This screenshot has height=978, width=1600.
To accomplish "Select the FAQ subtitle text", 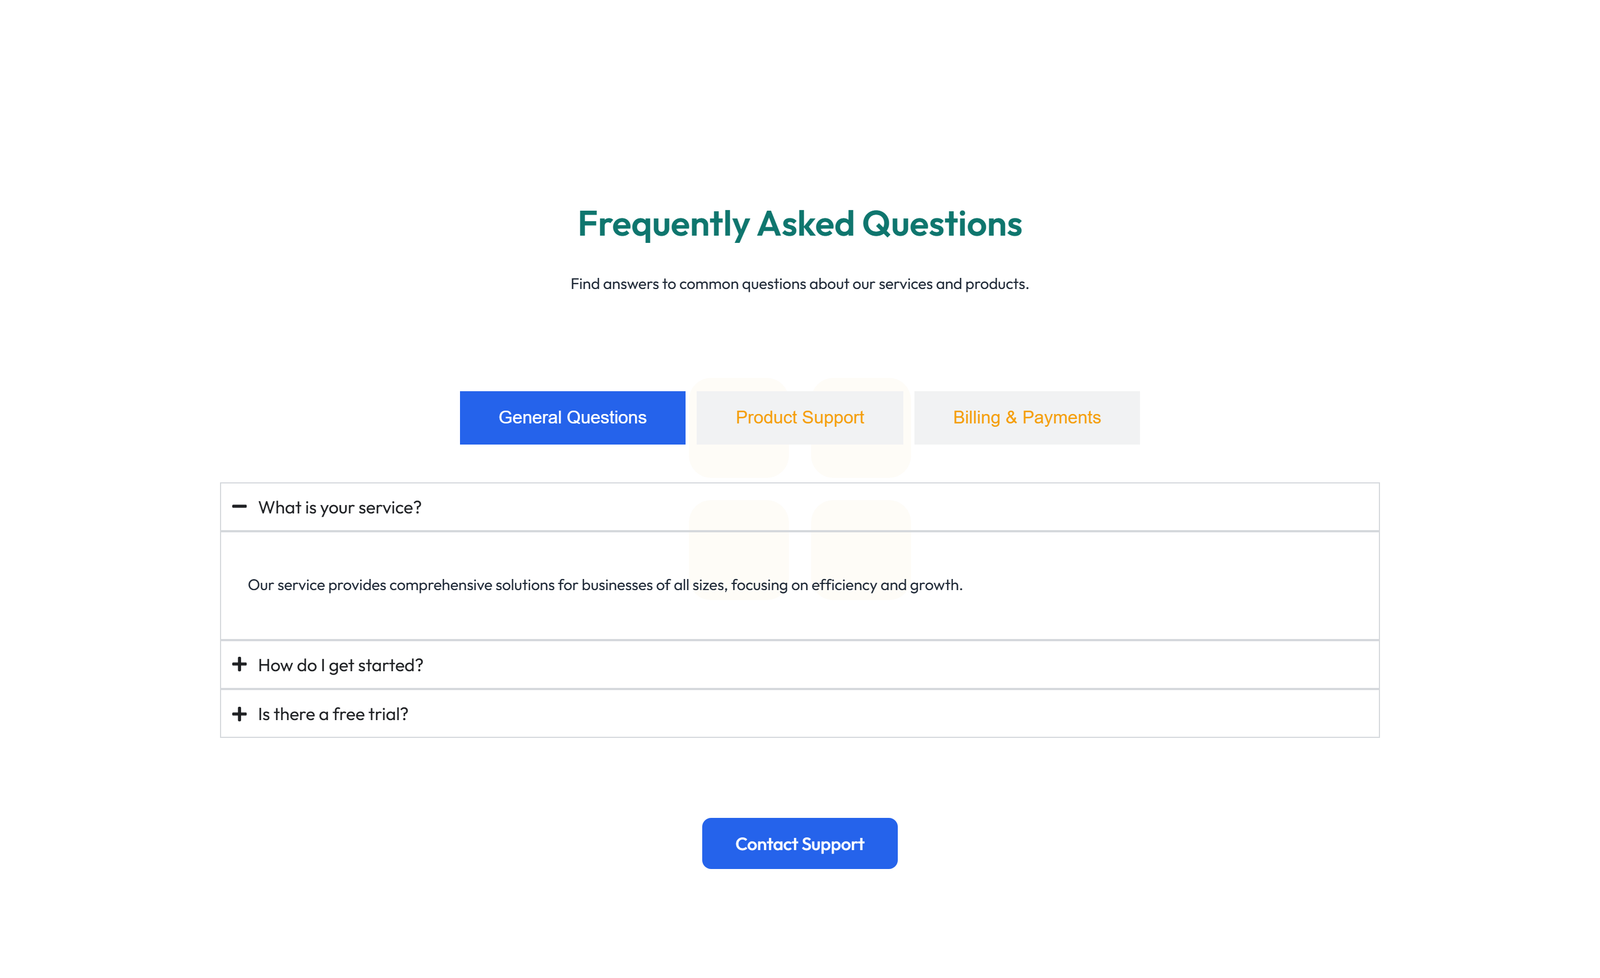I will tap(799, 283).
